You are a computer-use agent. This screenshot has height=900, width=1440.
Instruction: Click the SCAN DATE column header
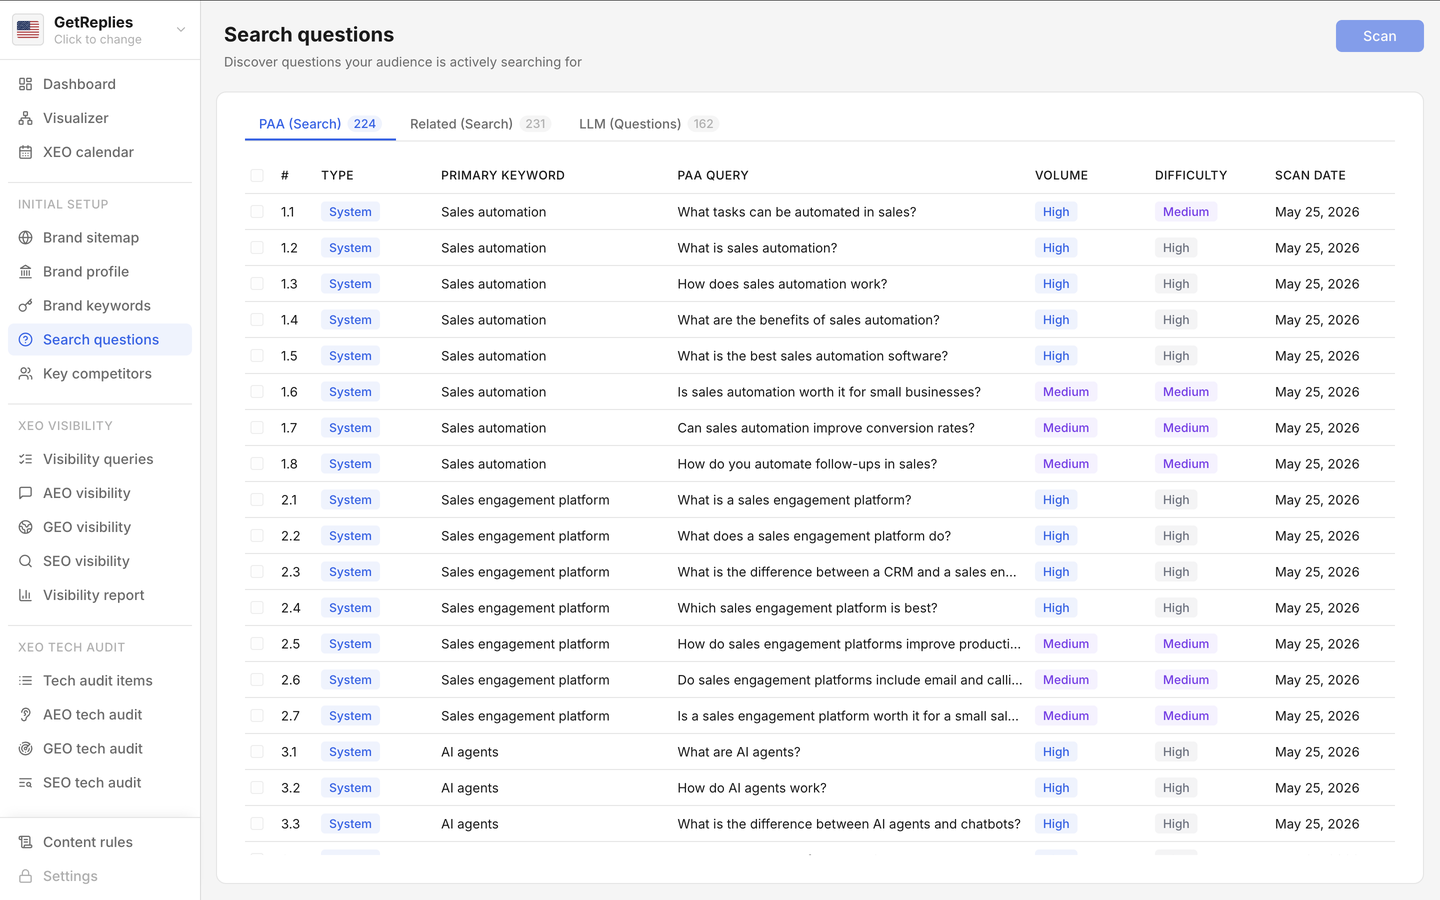(x=1310, y=175)
